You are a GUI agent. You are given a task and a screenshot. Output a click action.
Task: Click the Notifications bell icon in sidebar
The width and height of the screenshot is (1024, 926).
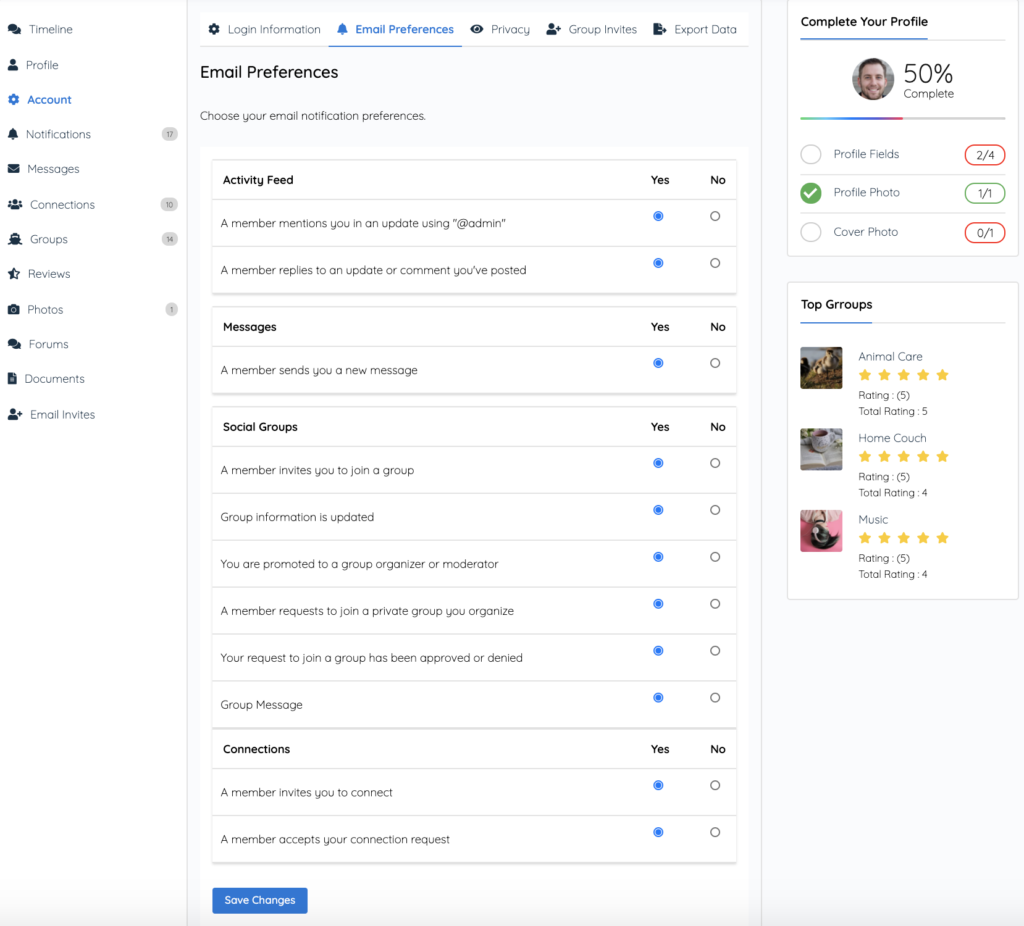coord(13,134)
